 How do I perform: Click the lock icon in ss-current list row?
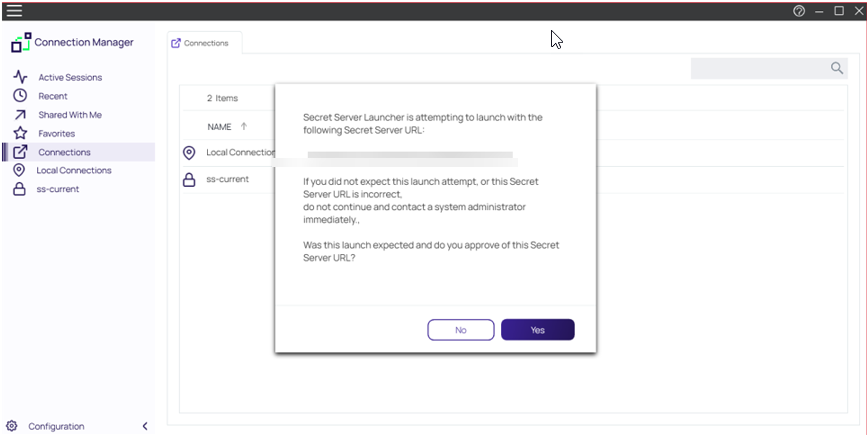click(189, 179)
